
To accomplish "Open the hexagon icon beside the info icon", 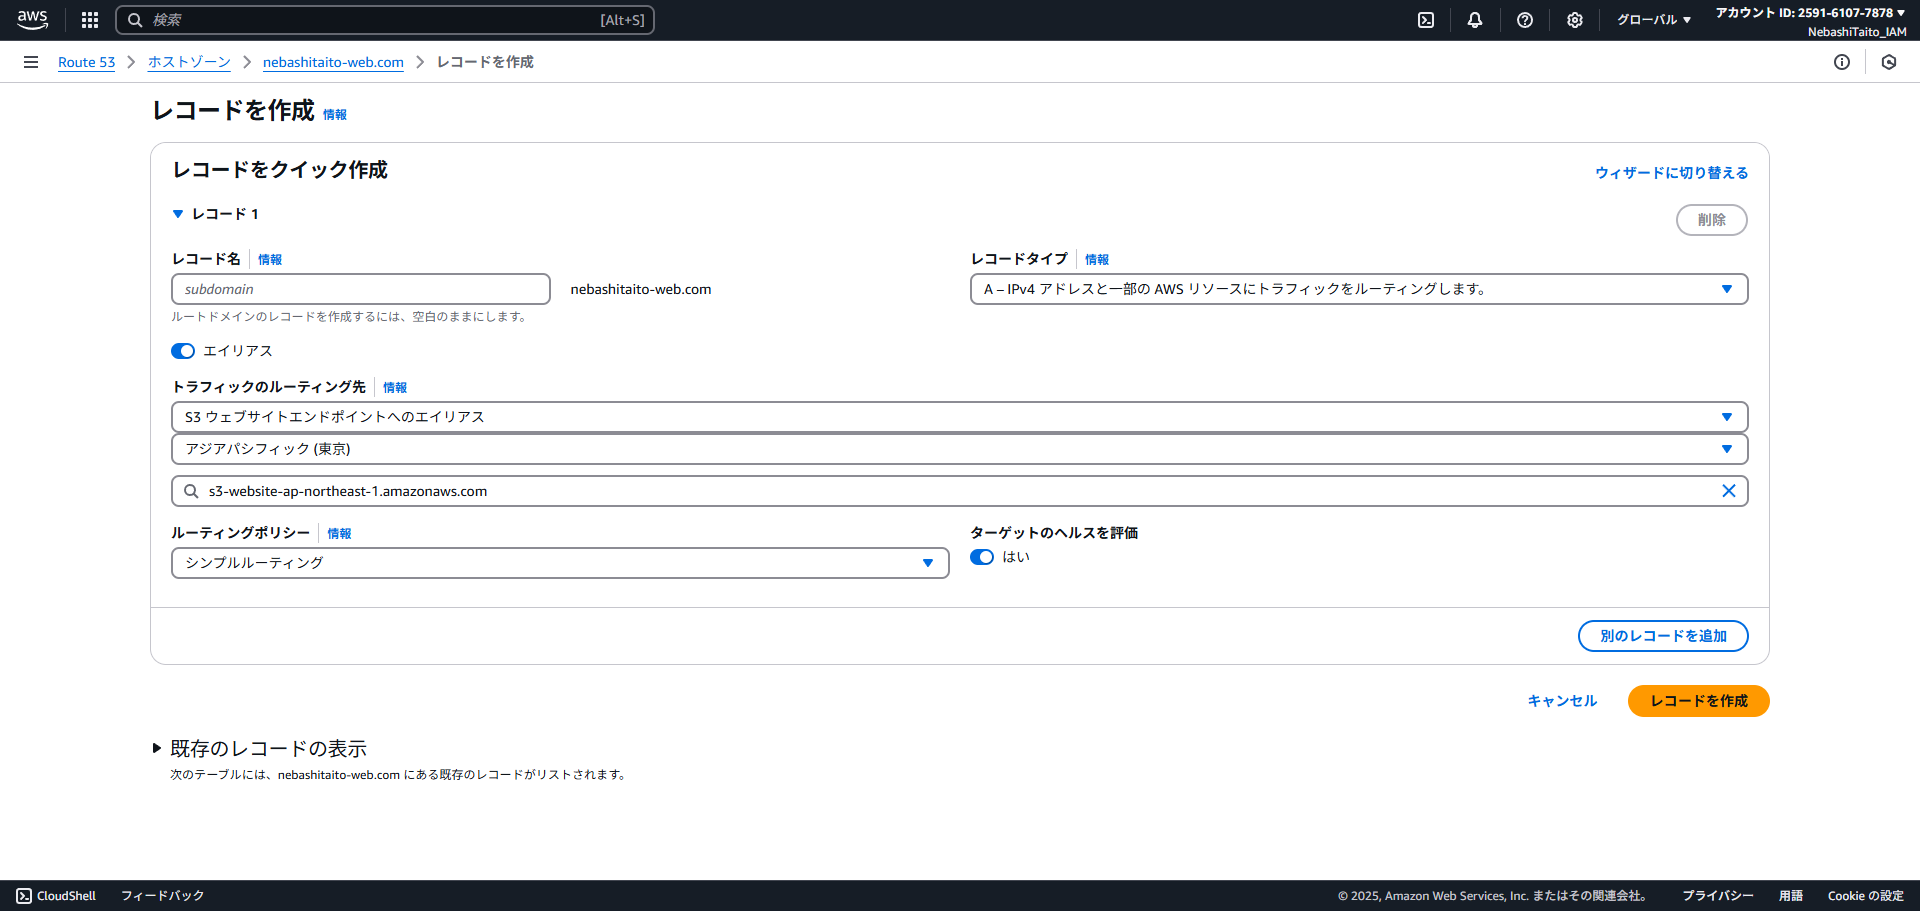I will [x=1889, y=62].
